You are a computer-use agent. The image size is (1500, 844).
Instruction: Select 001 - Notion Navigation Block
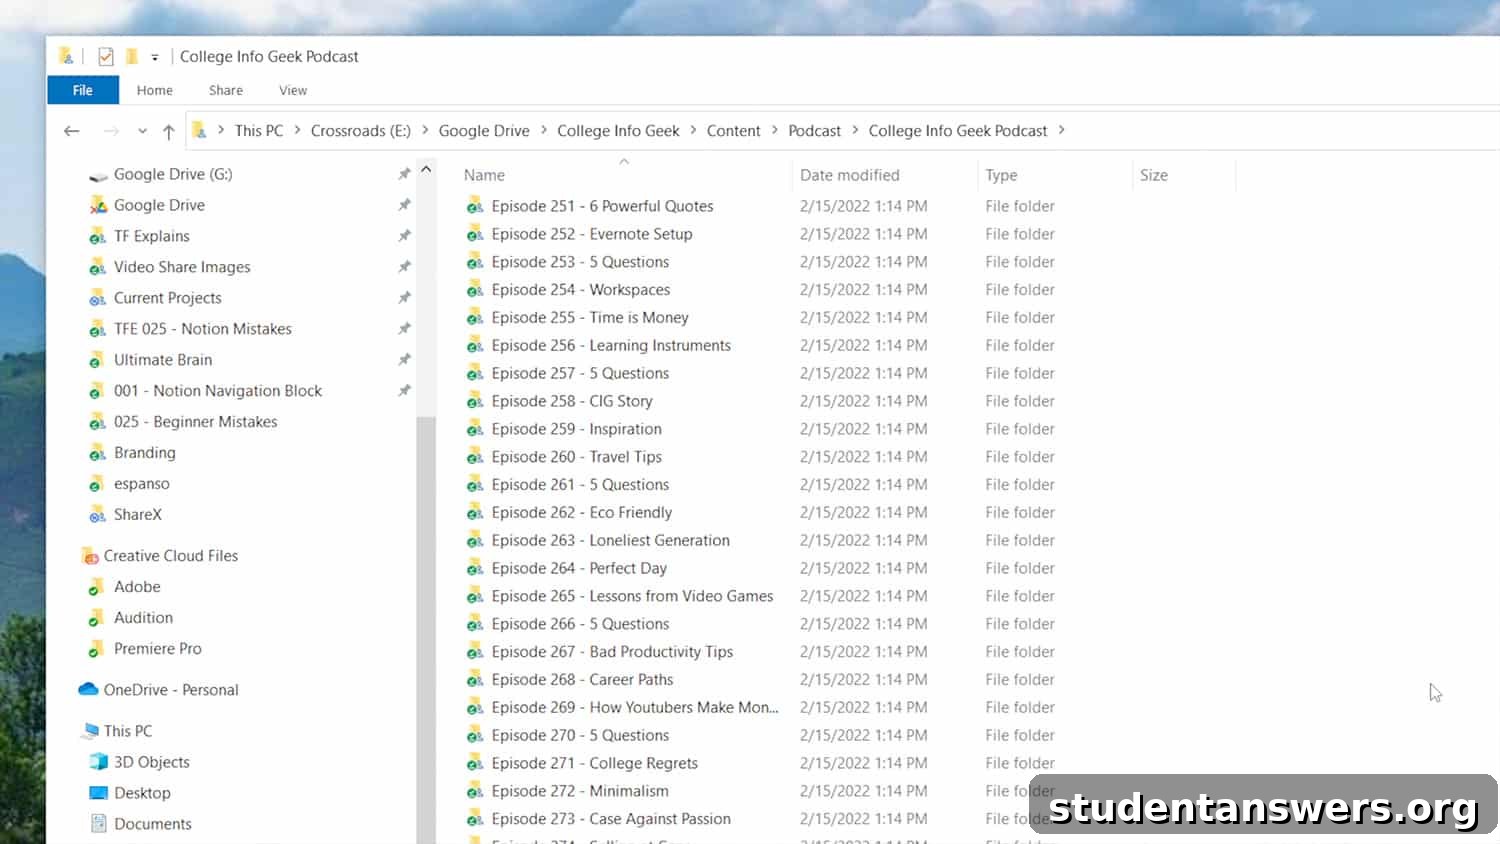[x=217, y=391]
